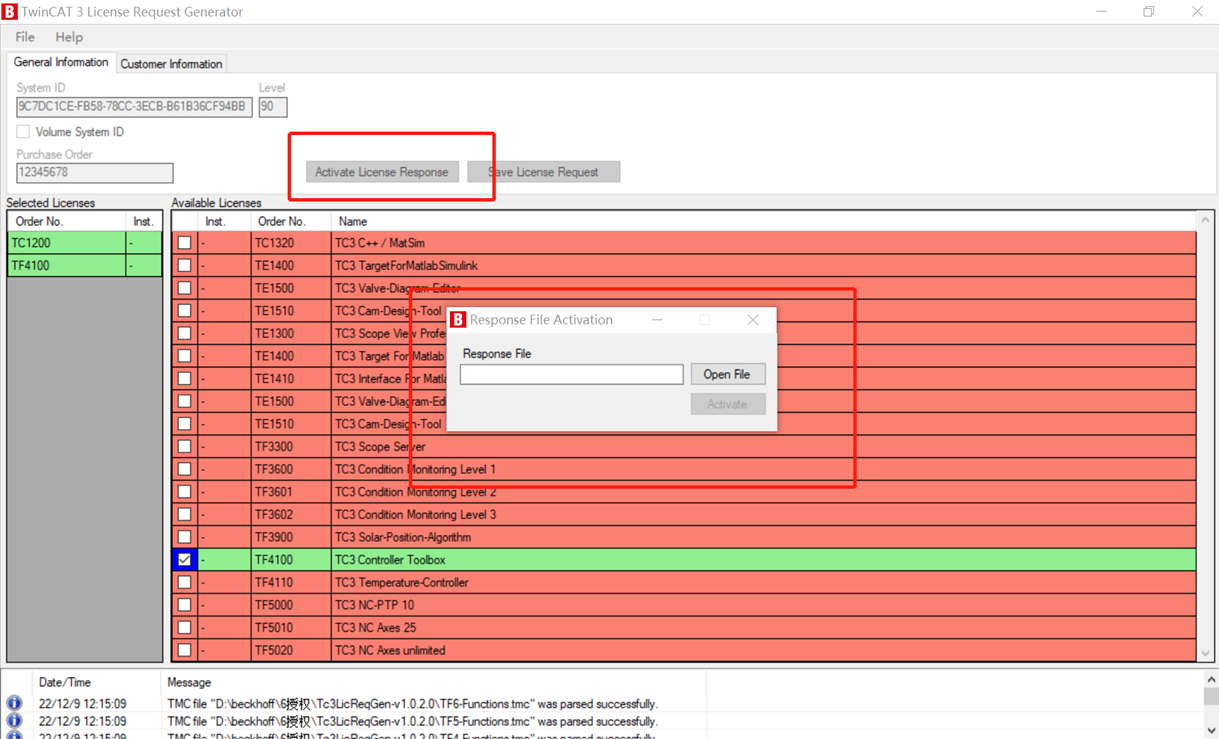Click "TC3 Condition Monitoring Level 3" name cell
This screenshot has width=1219, height=739.
(x=763, y=515)
